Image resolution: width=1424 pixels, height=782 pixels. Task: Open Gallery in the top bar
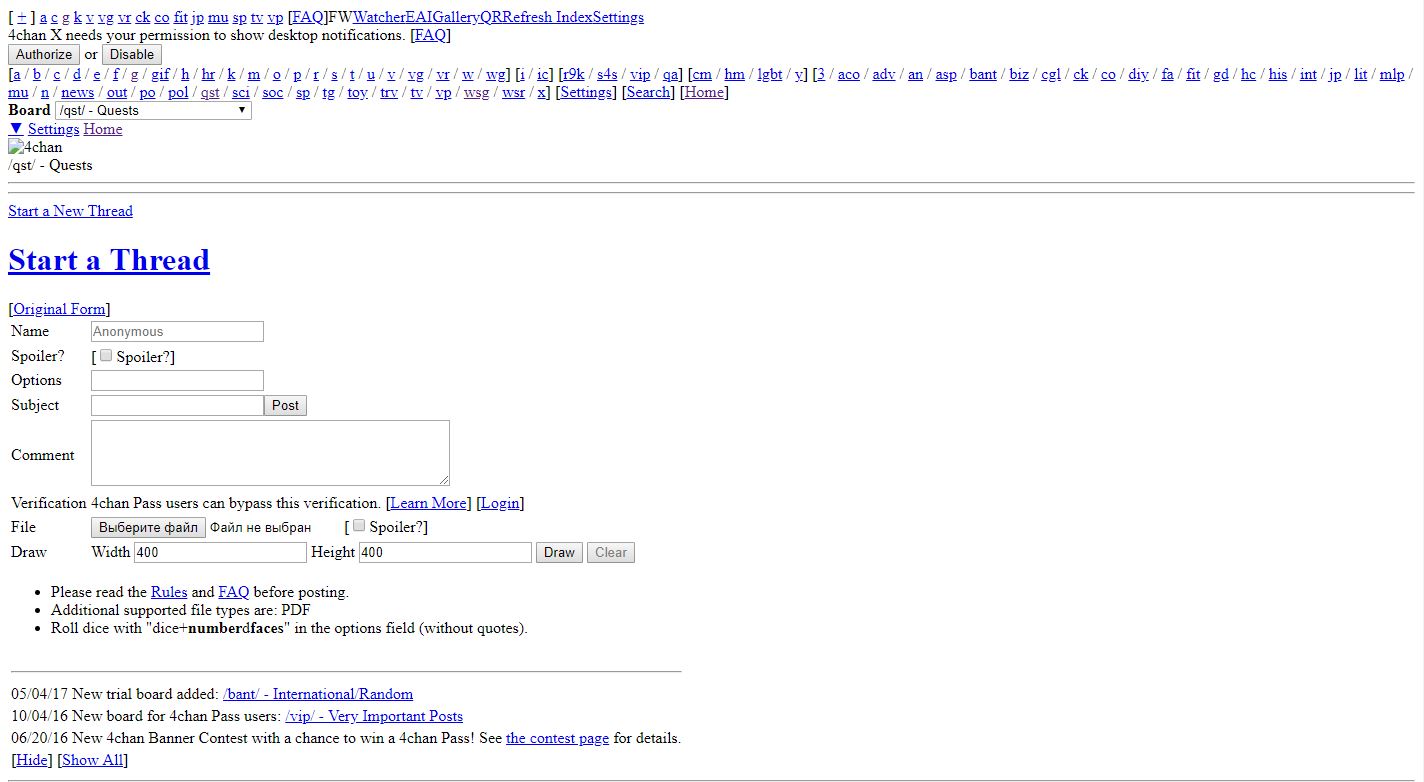pos(454,17)
